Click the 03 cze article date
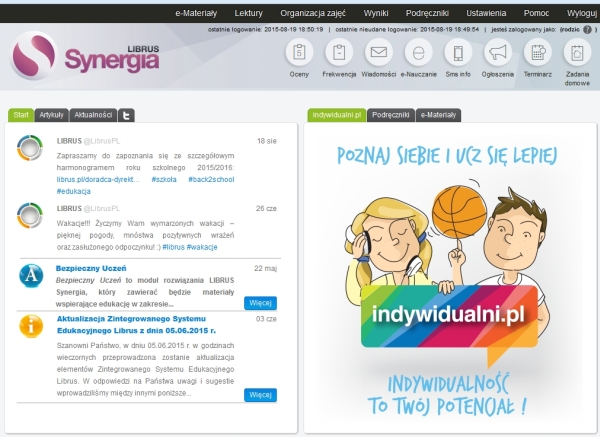 tap(266, 319)
